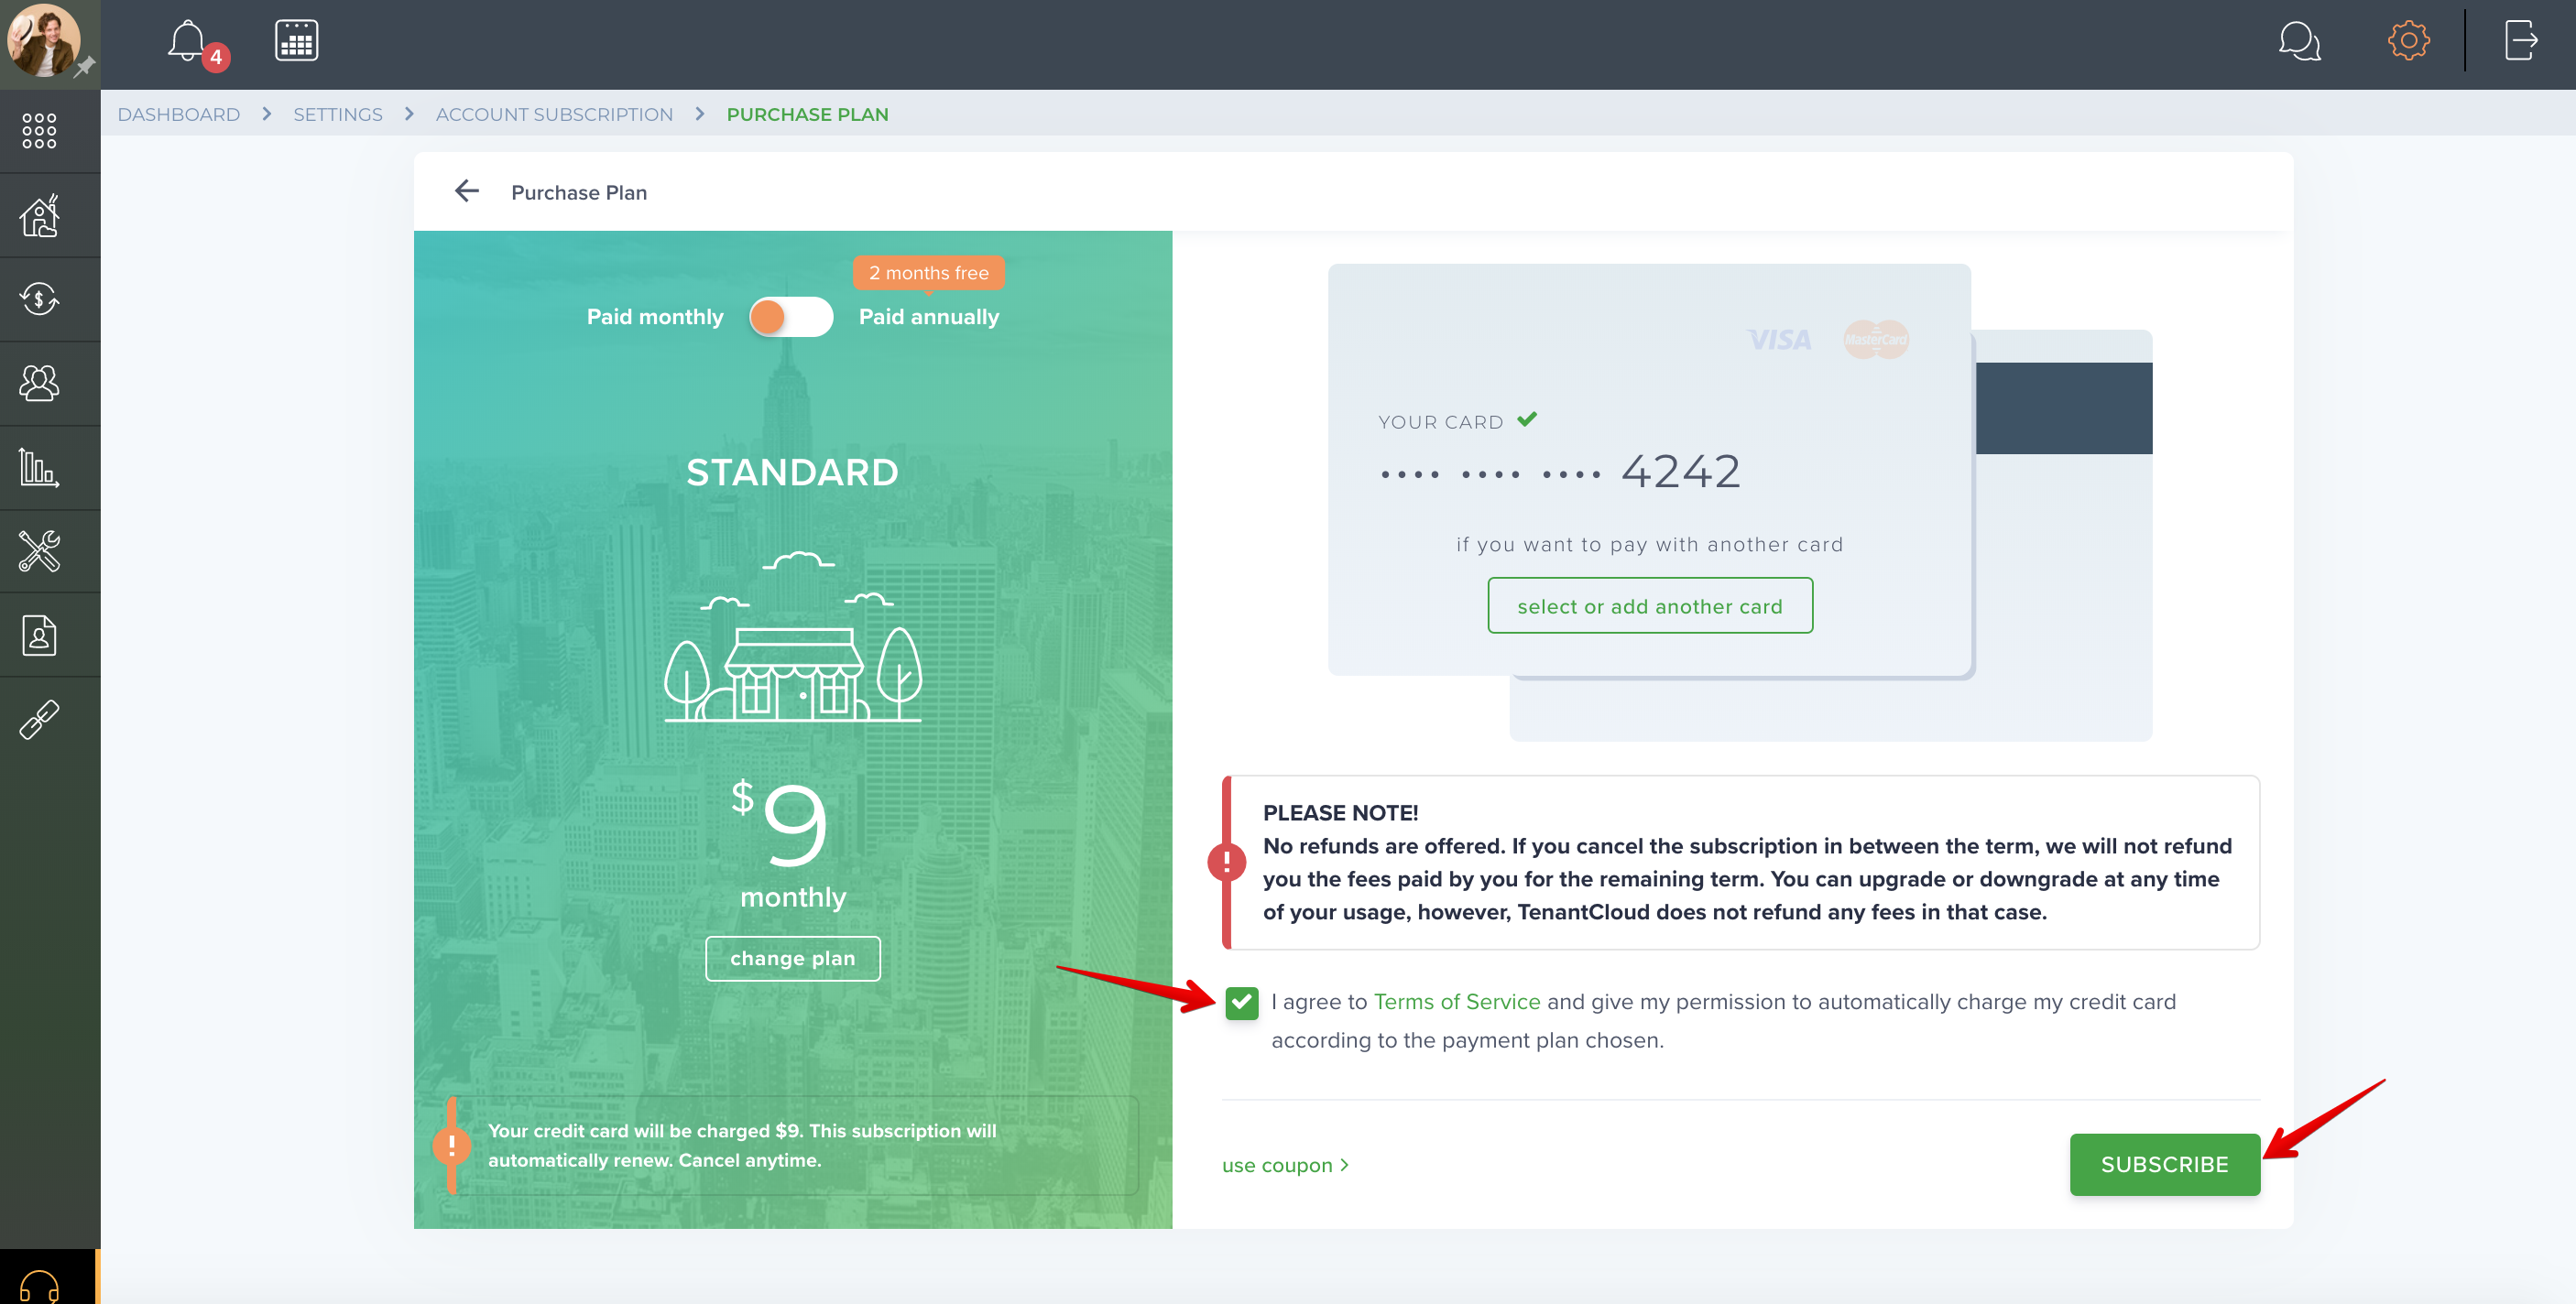Click the user profile avatar
This screenshot has height=1304, width=2576.
coord(43,40)
